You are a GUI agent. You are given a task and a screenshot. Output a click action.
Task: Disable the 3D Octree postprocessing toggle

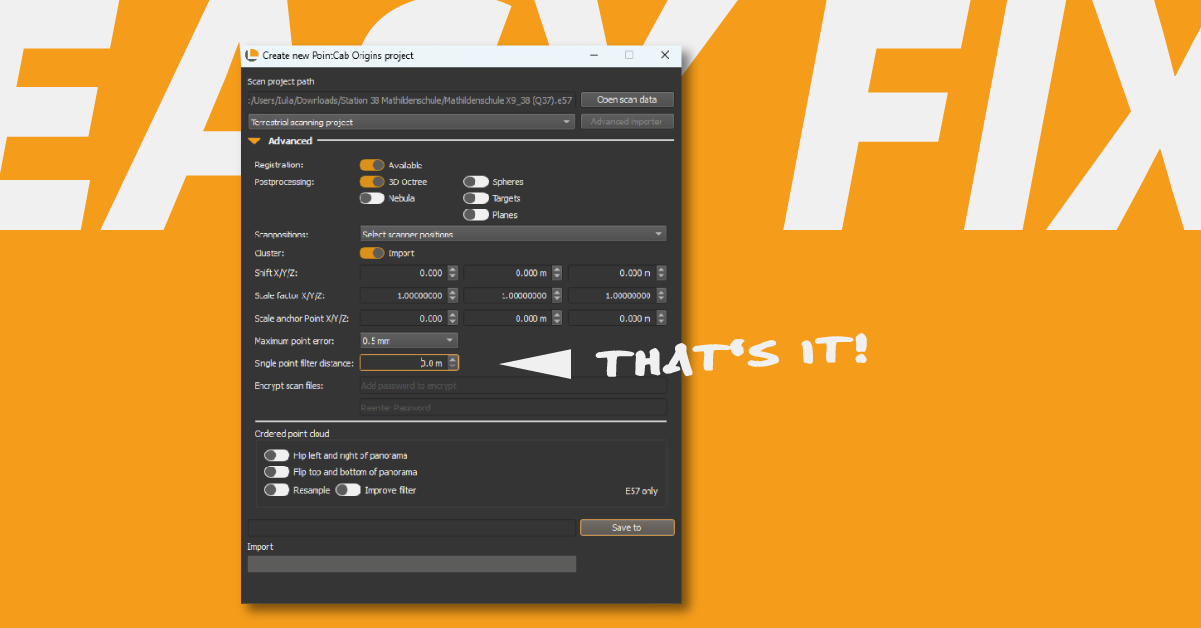[372, 182]
